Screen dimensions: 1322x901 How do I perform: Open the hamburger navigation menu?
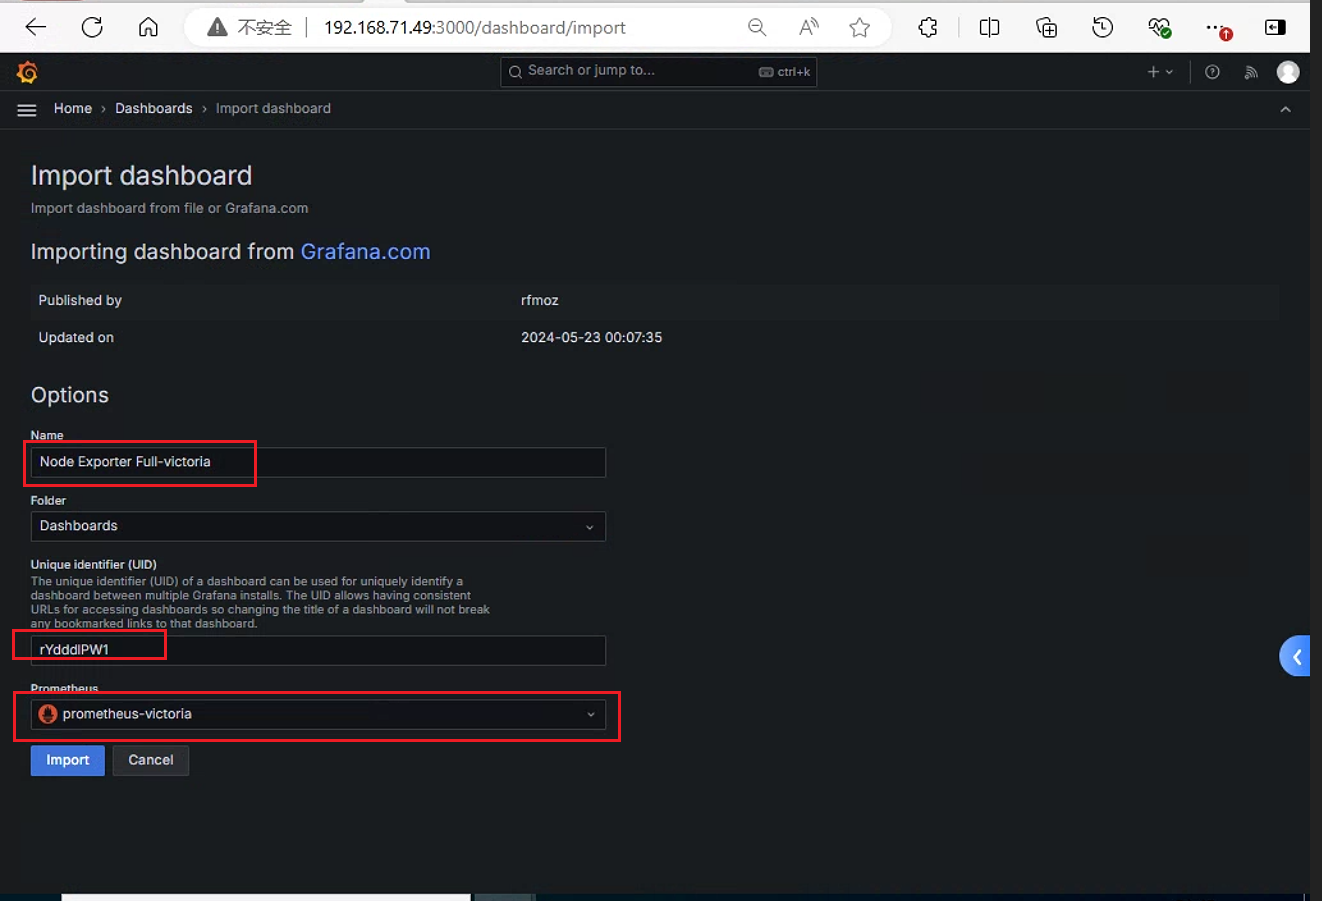pos(27,109)
